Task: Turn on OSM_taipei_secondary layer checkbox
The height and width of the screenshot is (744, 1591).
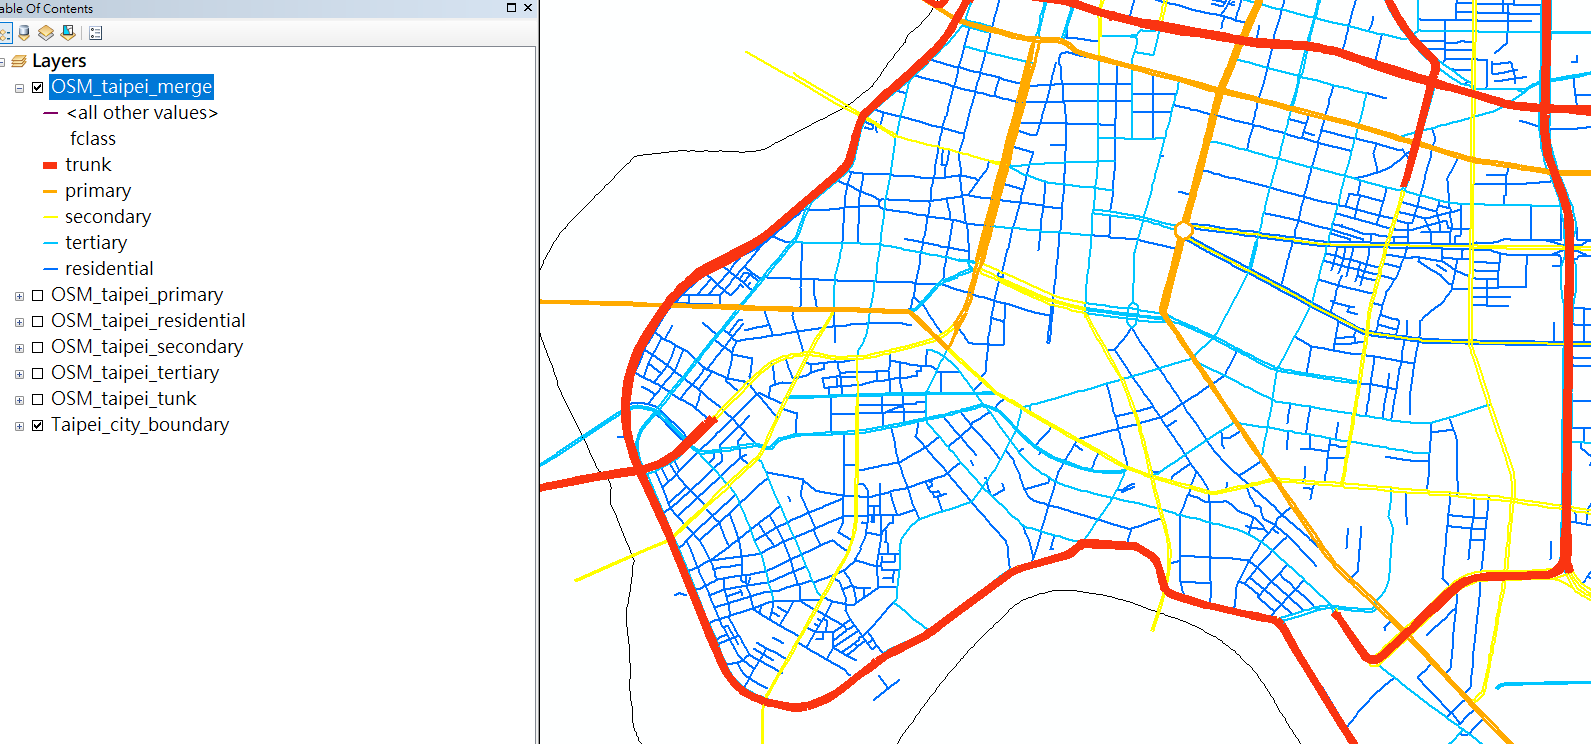Action: coord(38,347)
